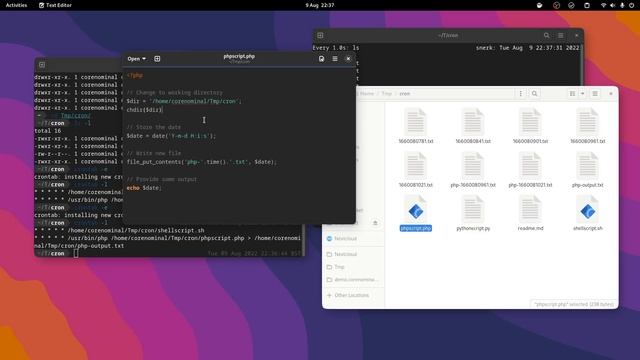Open demo.corenominal bookmark in sidebar
The width and height of the screenshot is (640, 360).
pos(354,280)
